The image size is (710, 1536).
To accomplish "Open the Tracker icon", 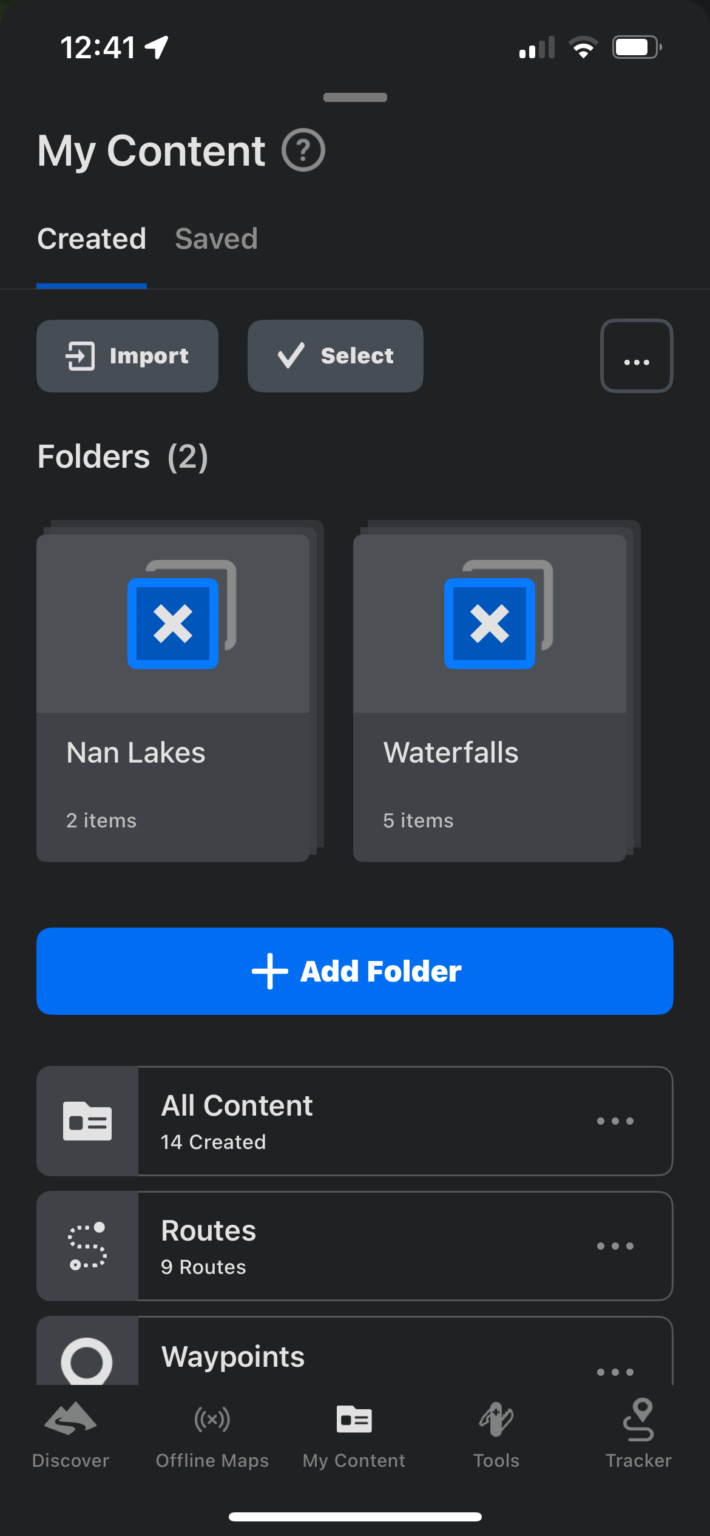I will pos(638,1420).
